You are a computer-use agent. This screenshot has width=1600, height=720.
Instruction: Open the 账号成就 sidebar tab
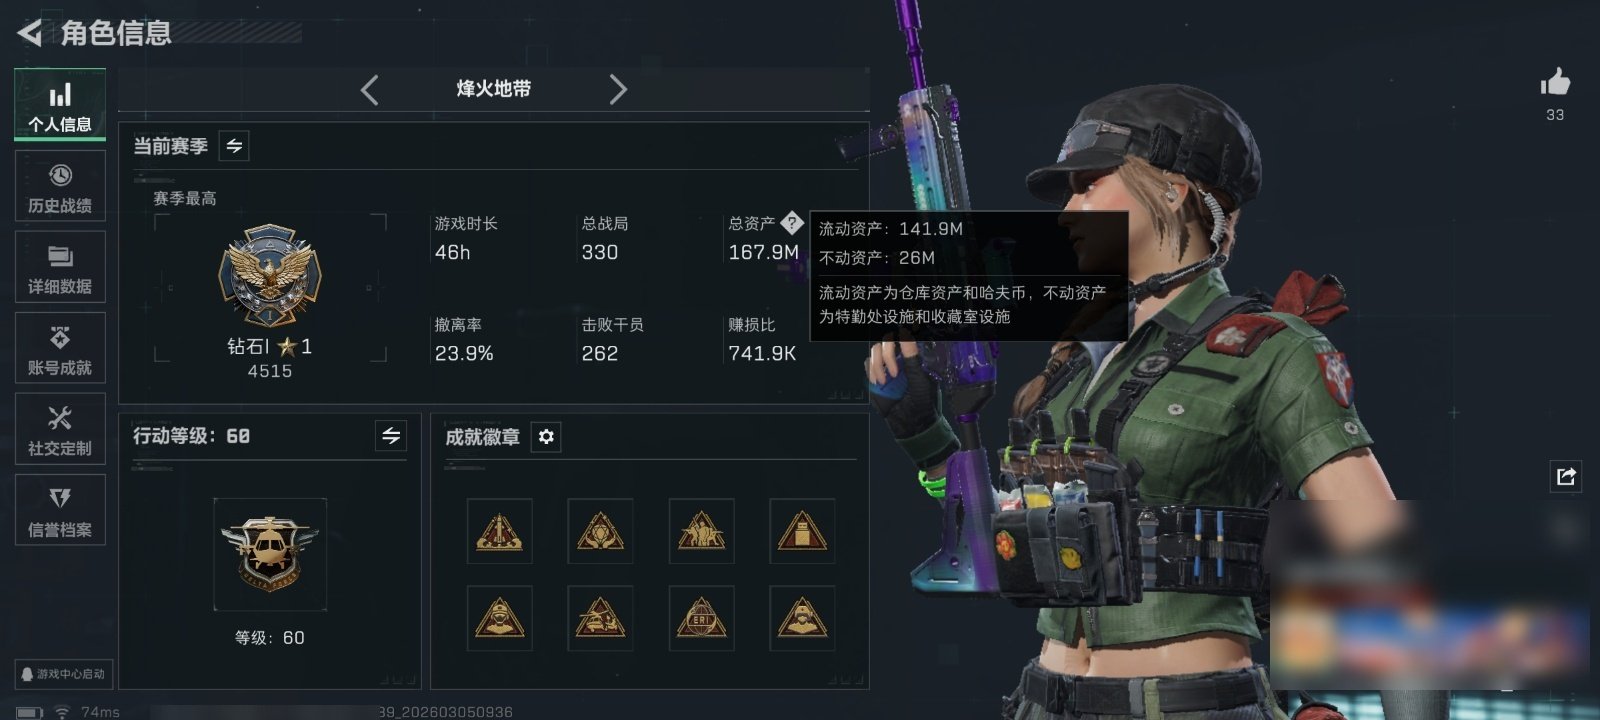(x=60, y=349)
